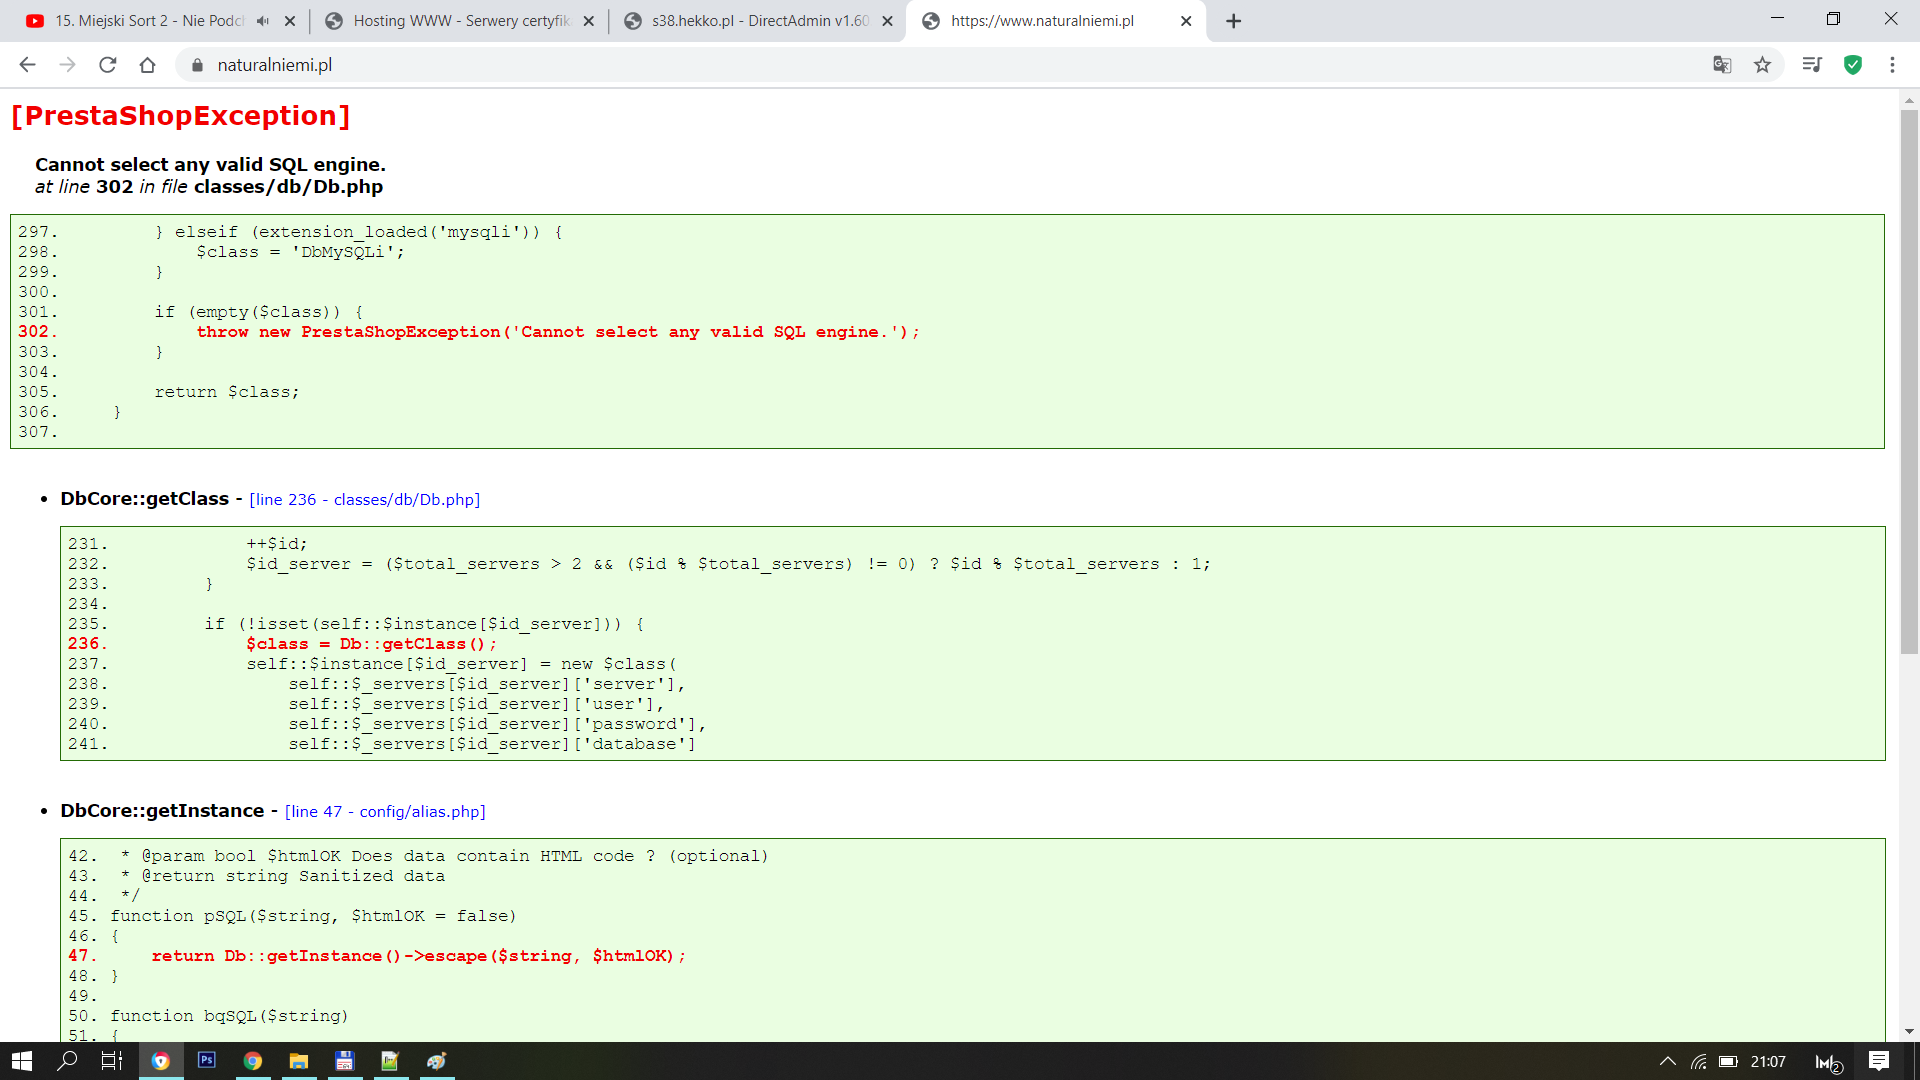Bookmark this page with the star icon
This screenshot has width=1920, height=1080.
(1762, 65)
